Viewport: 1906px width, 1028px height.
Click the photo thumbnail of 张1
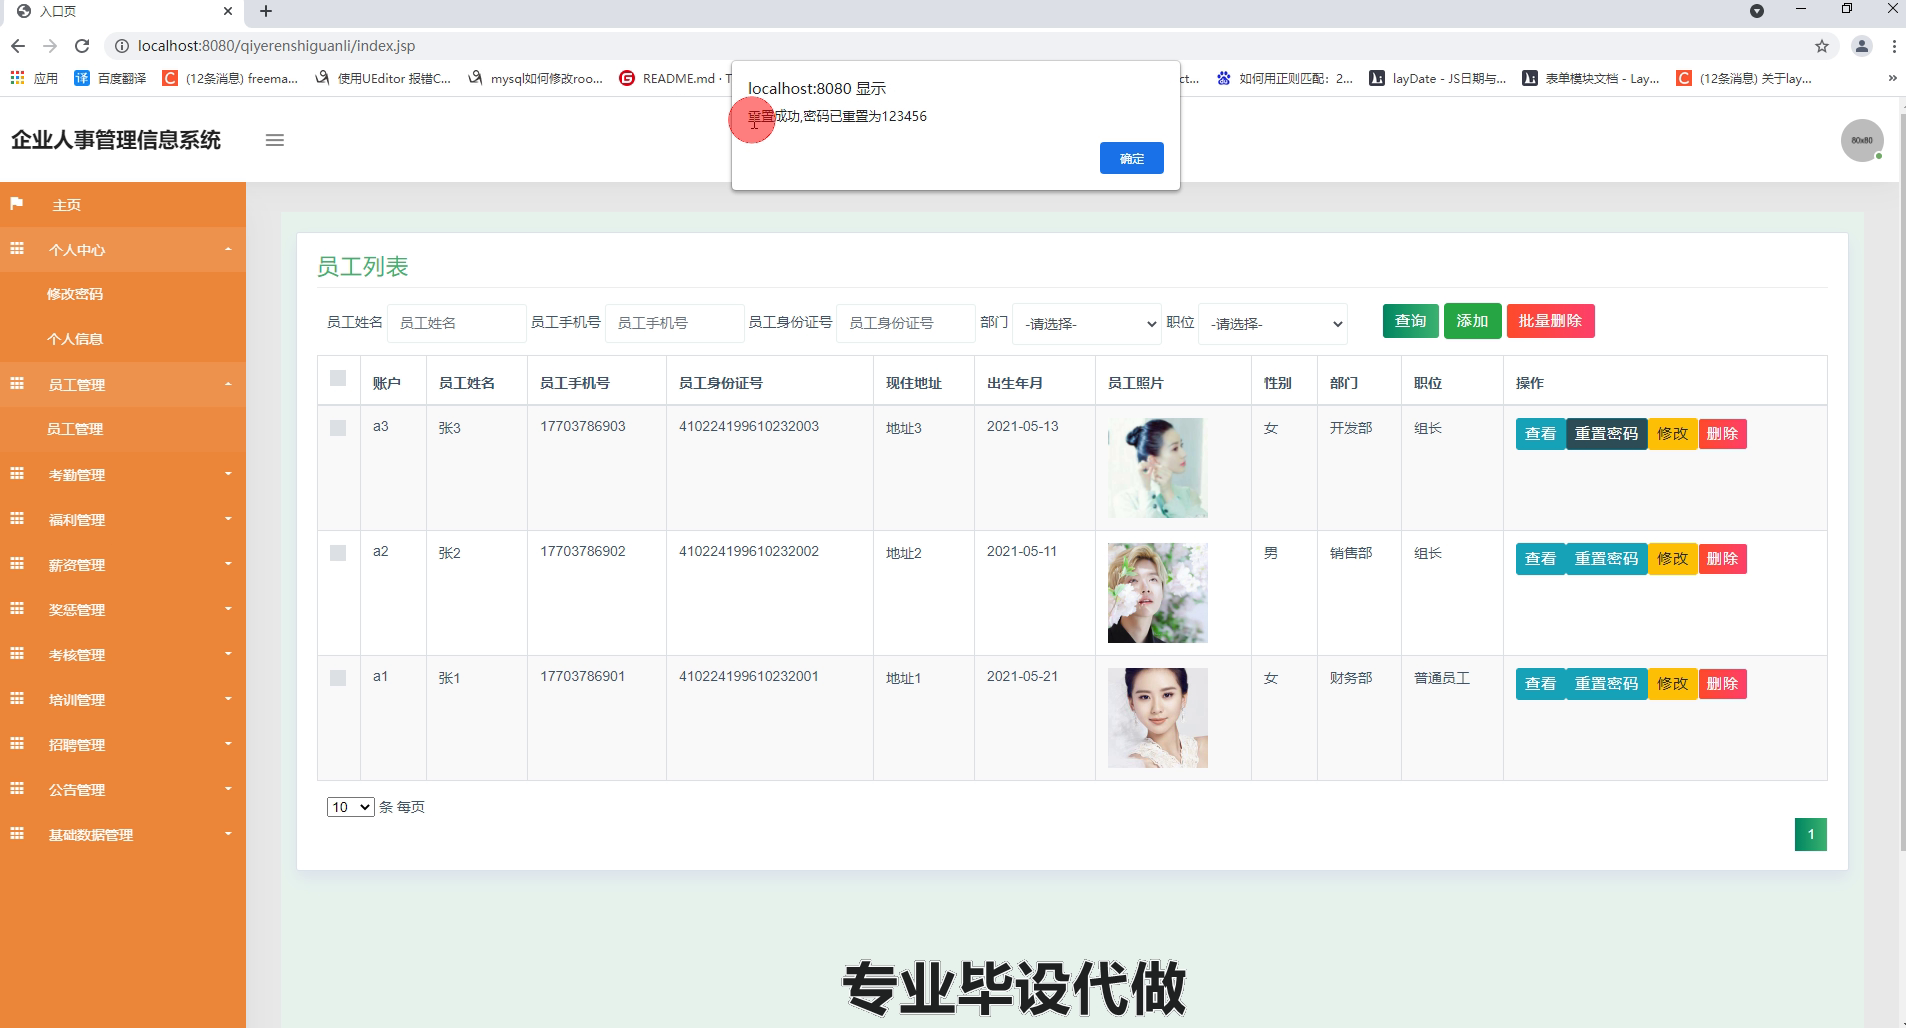coord(1157,718)
